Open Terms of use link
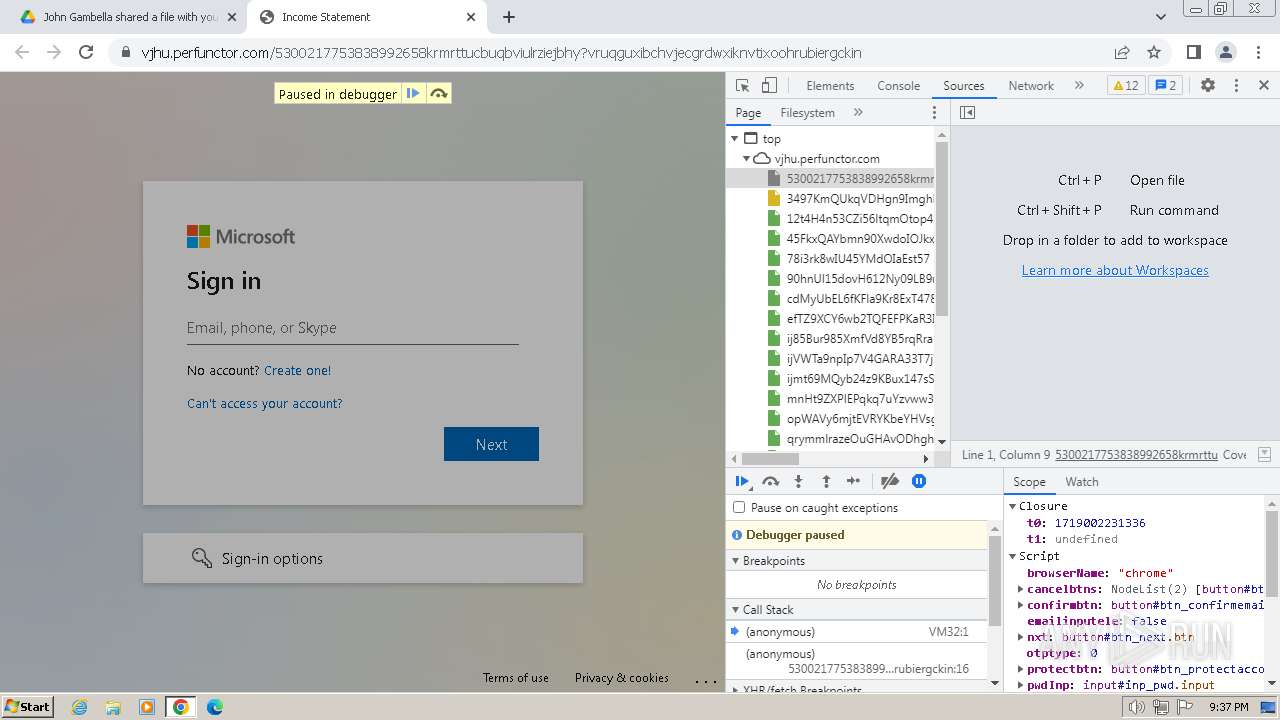Image resolution: width=1280 pixels, height=720 pixels. tap(516, 678)
